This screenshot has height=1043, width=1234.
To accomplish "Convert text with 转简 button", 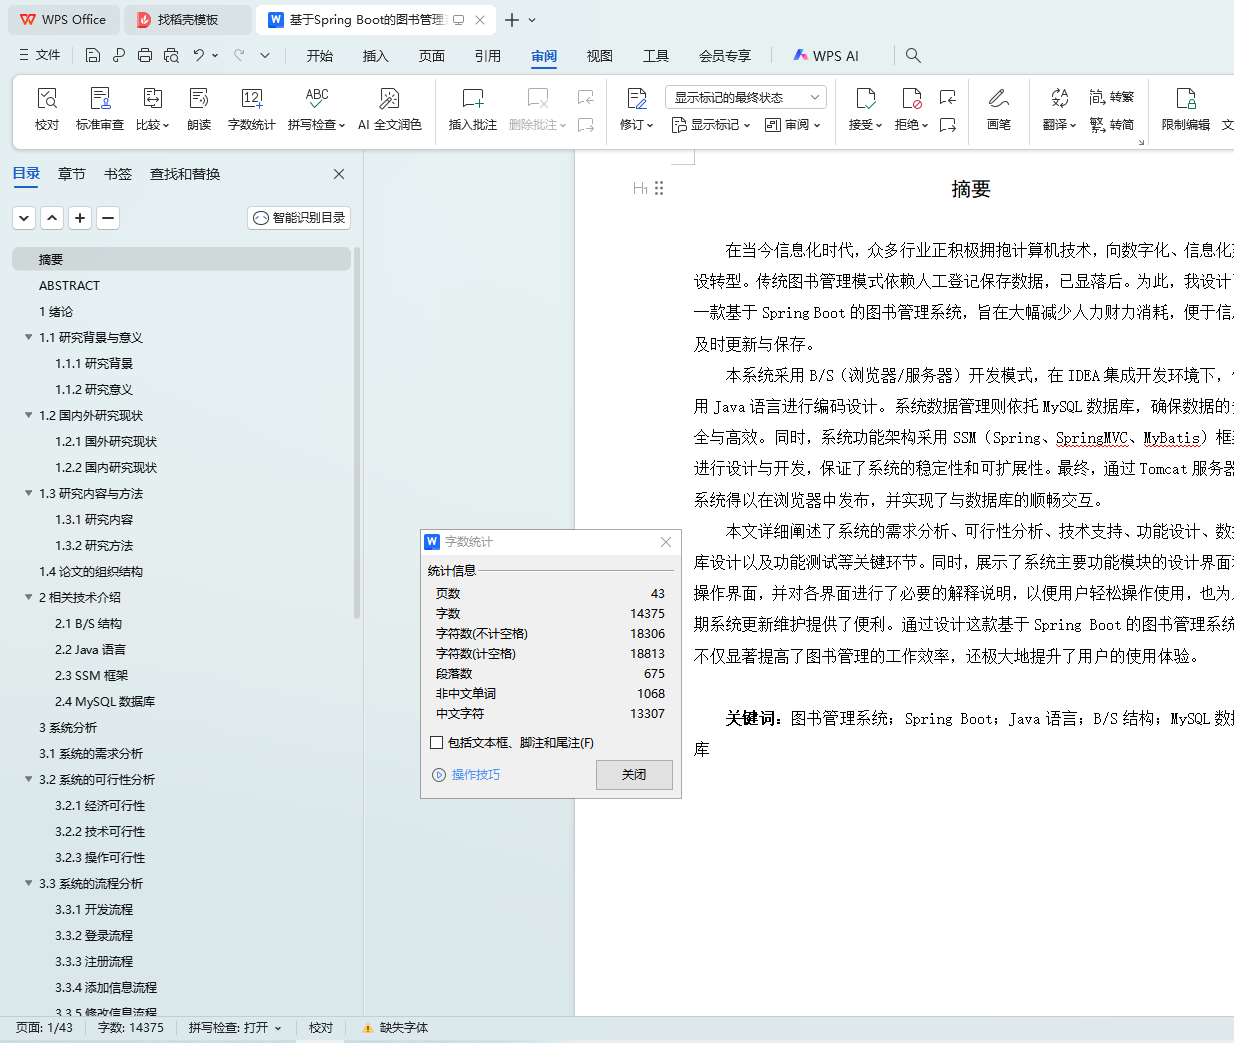I will tap(1112, 125).
